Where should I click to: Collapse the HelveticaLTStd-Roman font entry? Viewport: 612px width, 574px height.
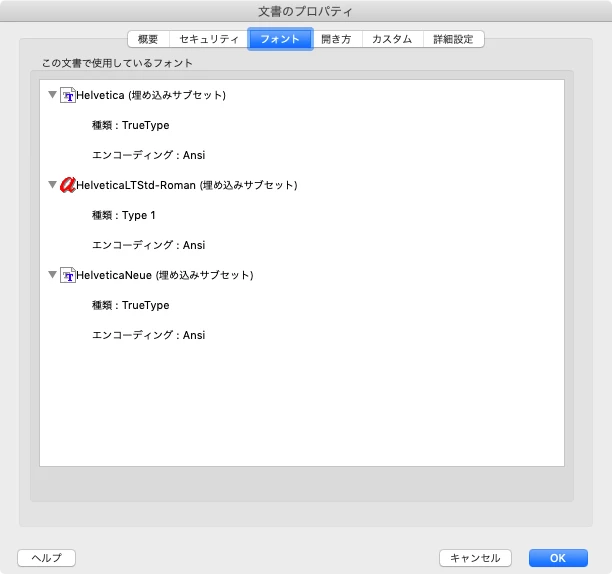[52, 185]
